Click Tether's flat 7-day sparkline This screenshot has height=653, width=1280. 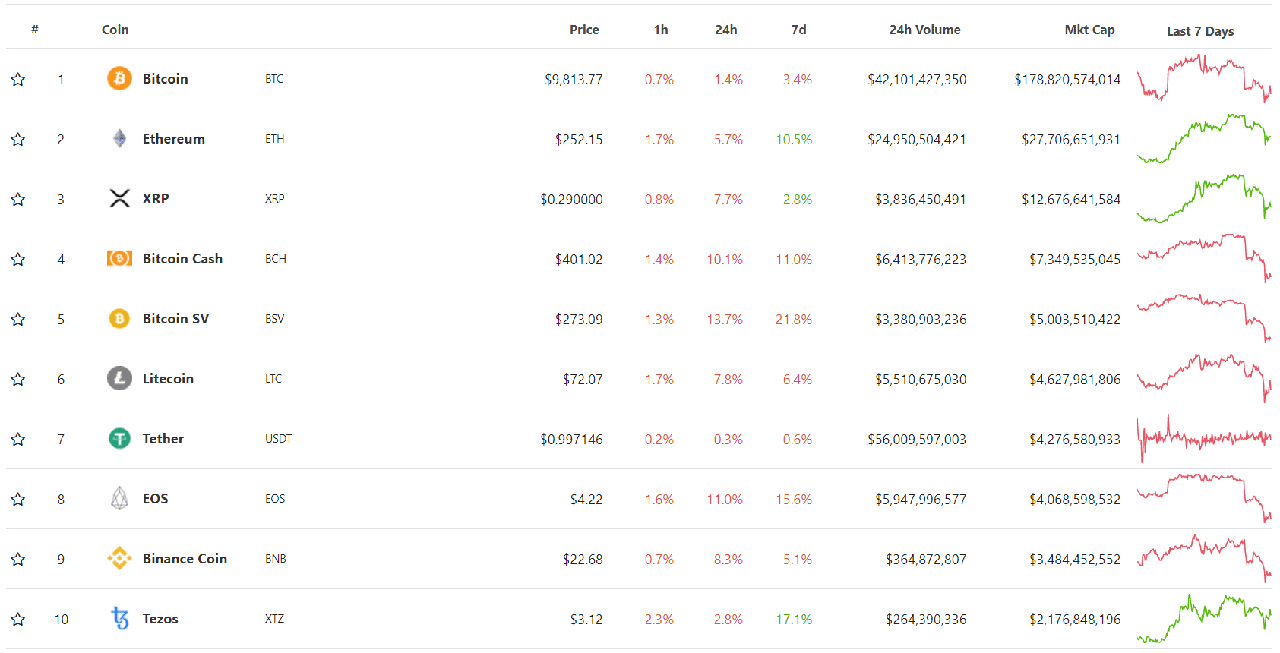pyautogui.click(x=1204, y=439)
